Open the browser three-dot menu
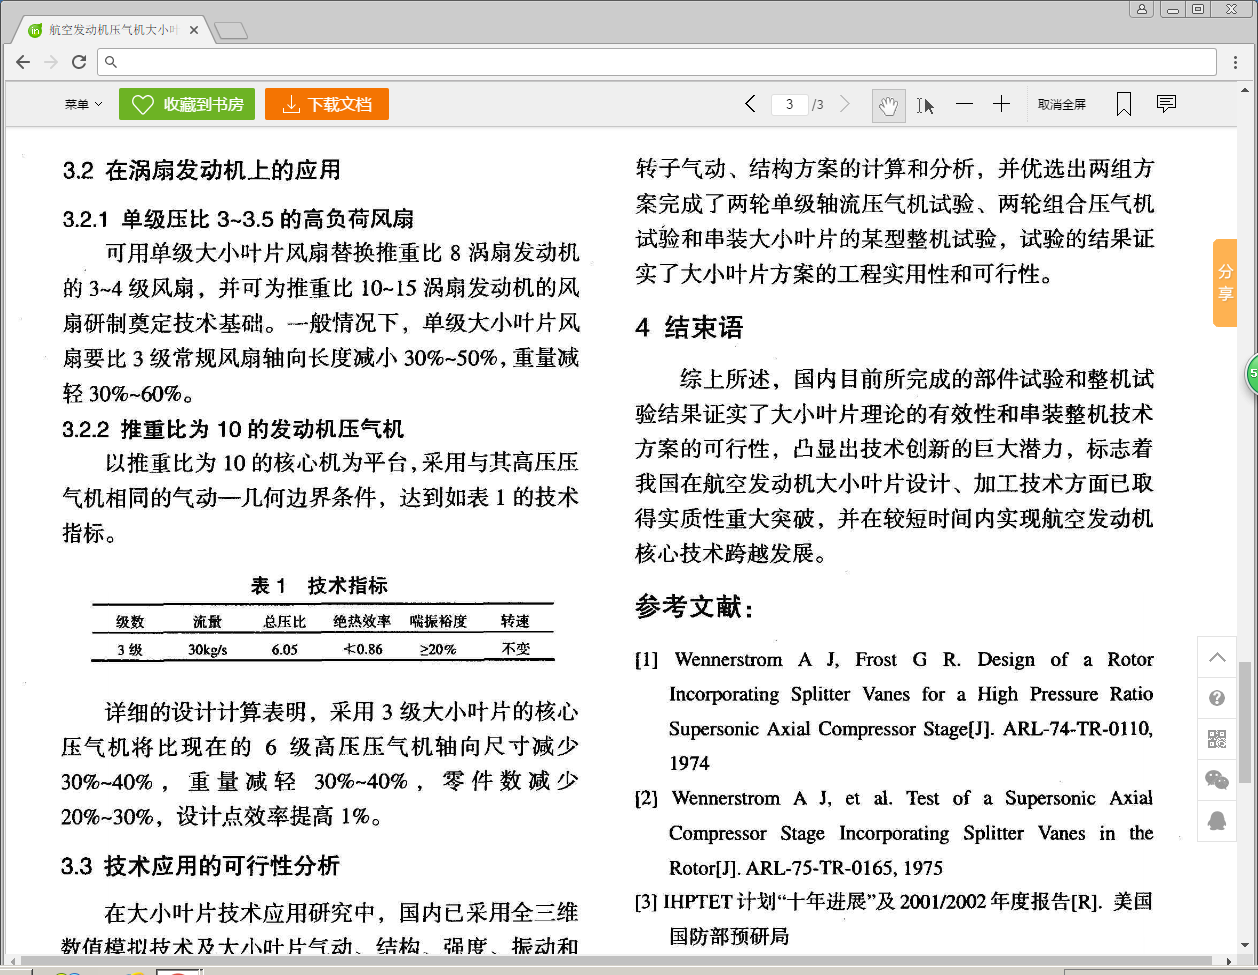 click(1237, 62)
